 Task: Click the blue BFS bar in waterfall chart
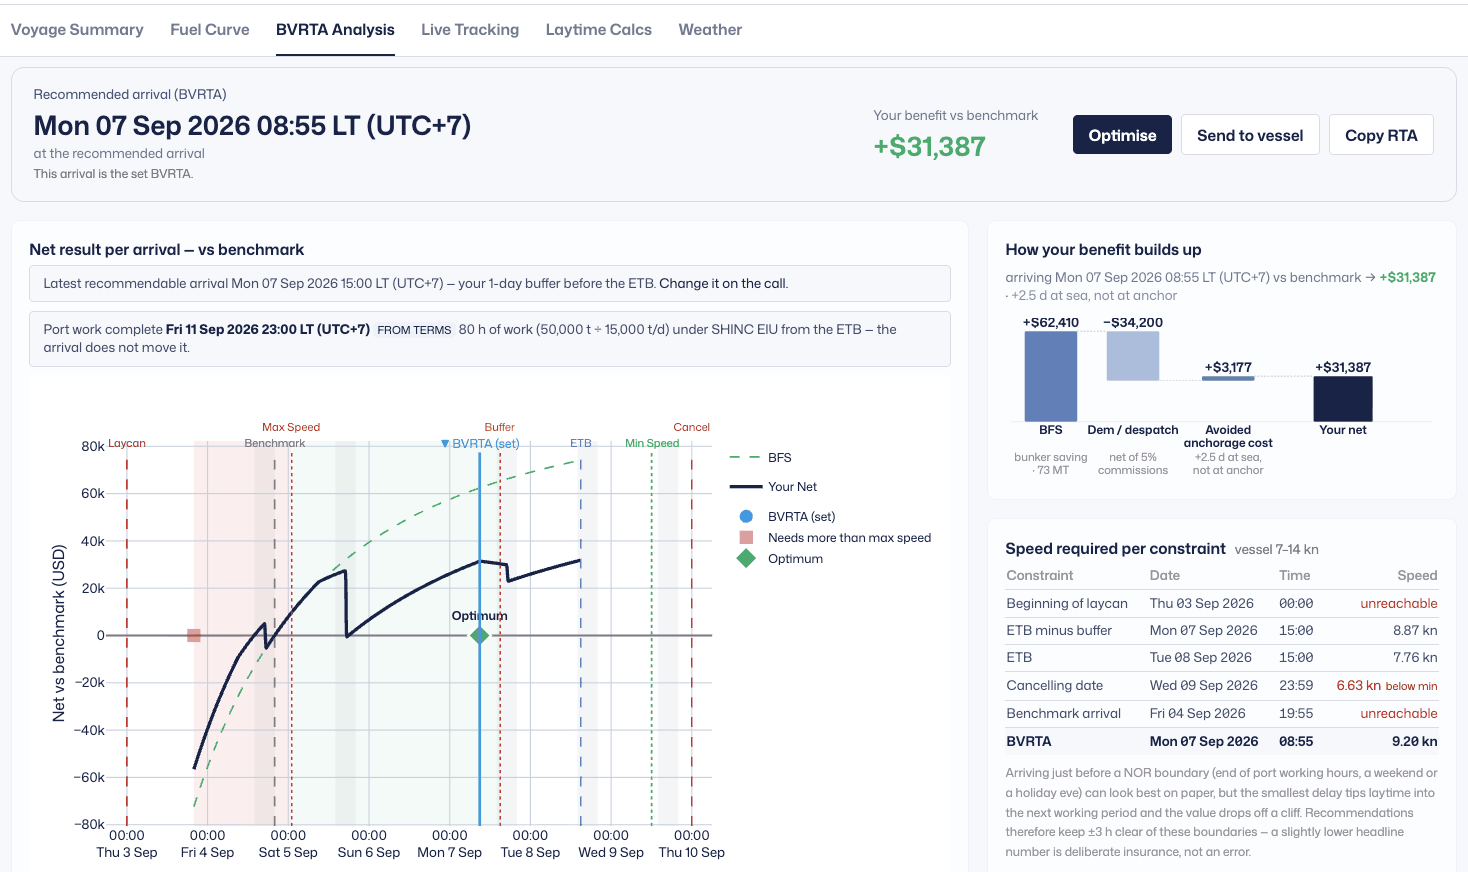[1051, 376]
